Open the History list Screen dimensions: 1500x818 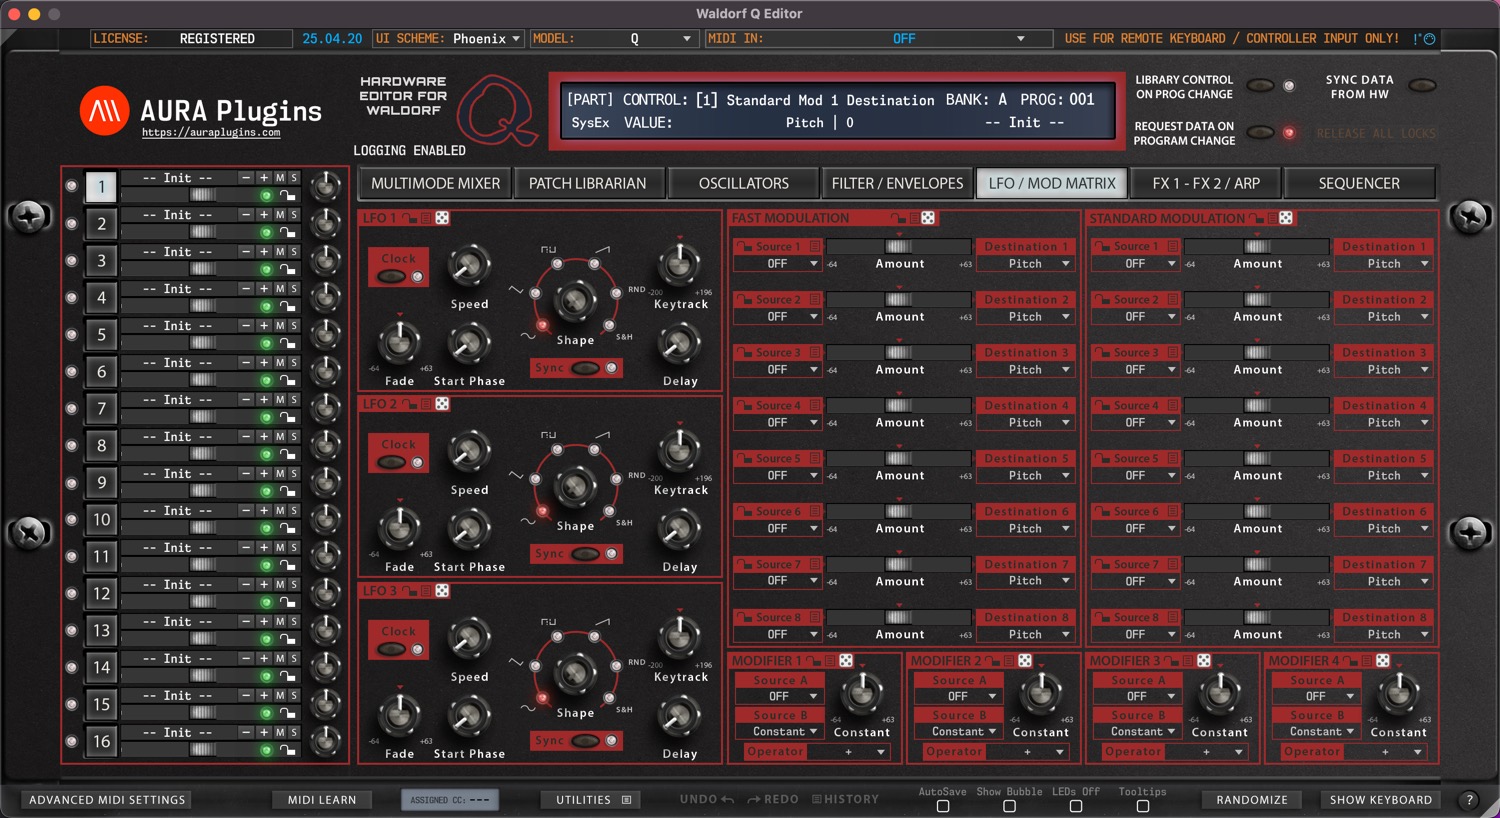(x=846, y=800)
